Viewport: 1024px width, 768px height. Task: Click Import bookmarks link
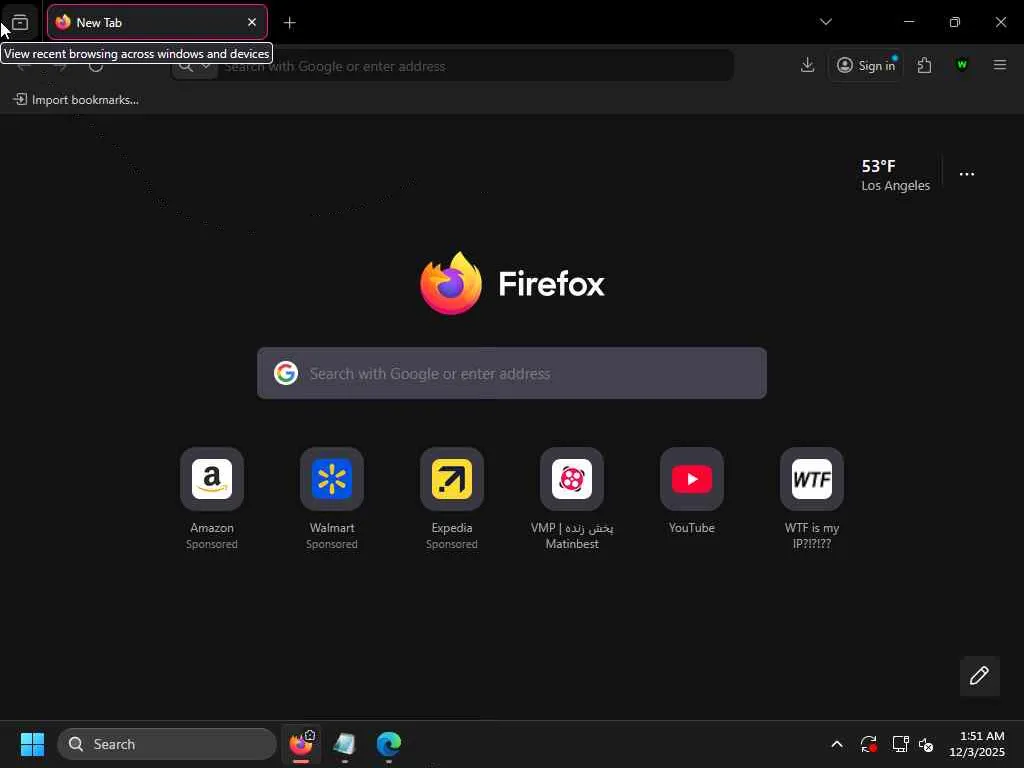point(76,99)
